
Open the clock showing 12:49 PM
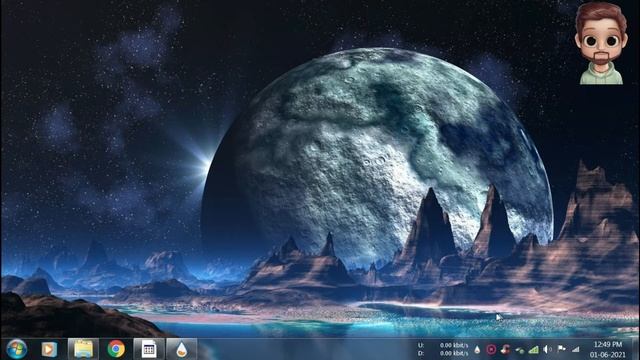(608, 345)
